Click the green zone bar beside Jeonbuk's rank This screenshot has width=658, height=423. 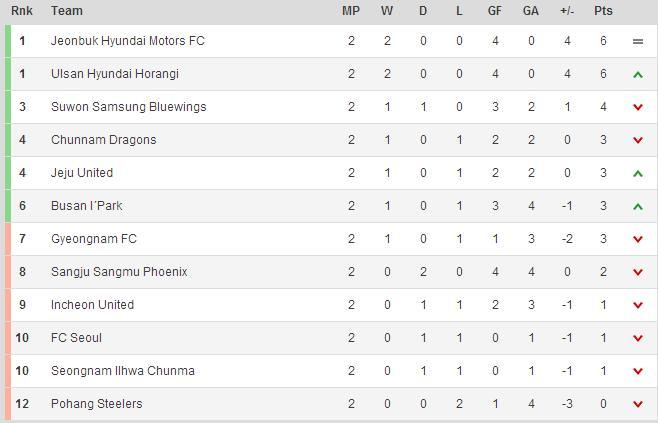(8, 41)
